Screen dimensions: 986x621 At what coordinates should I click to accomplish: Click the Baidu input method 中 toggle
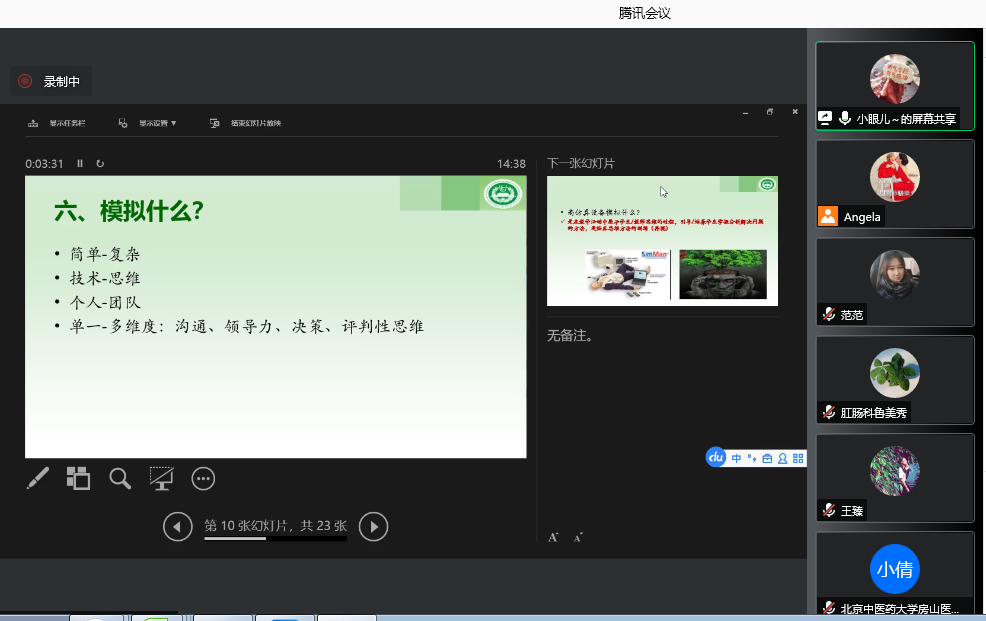point(736,458)
